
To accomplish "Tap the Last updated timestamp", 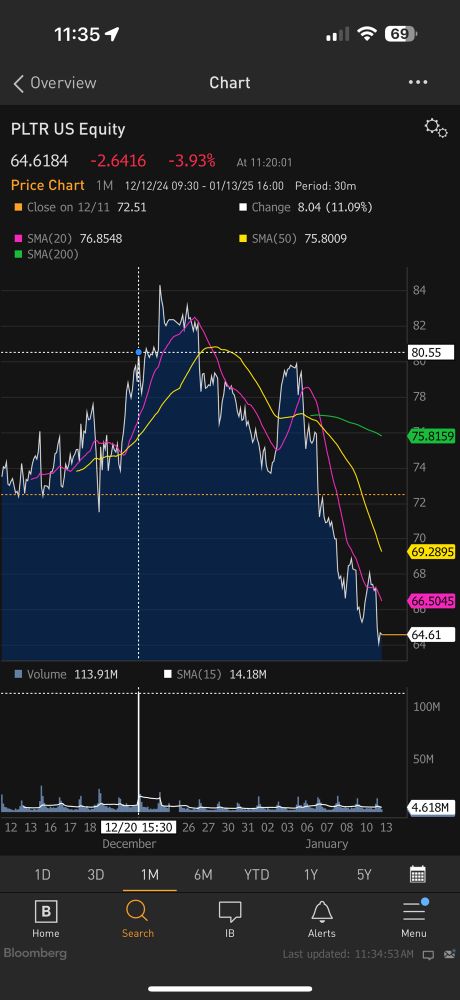I will (349, 954).
